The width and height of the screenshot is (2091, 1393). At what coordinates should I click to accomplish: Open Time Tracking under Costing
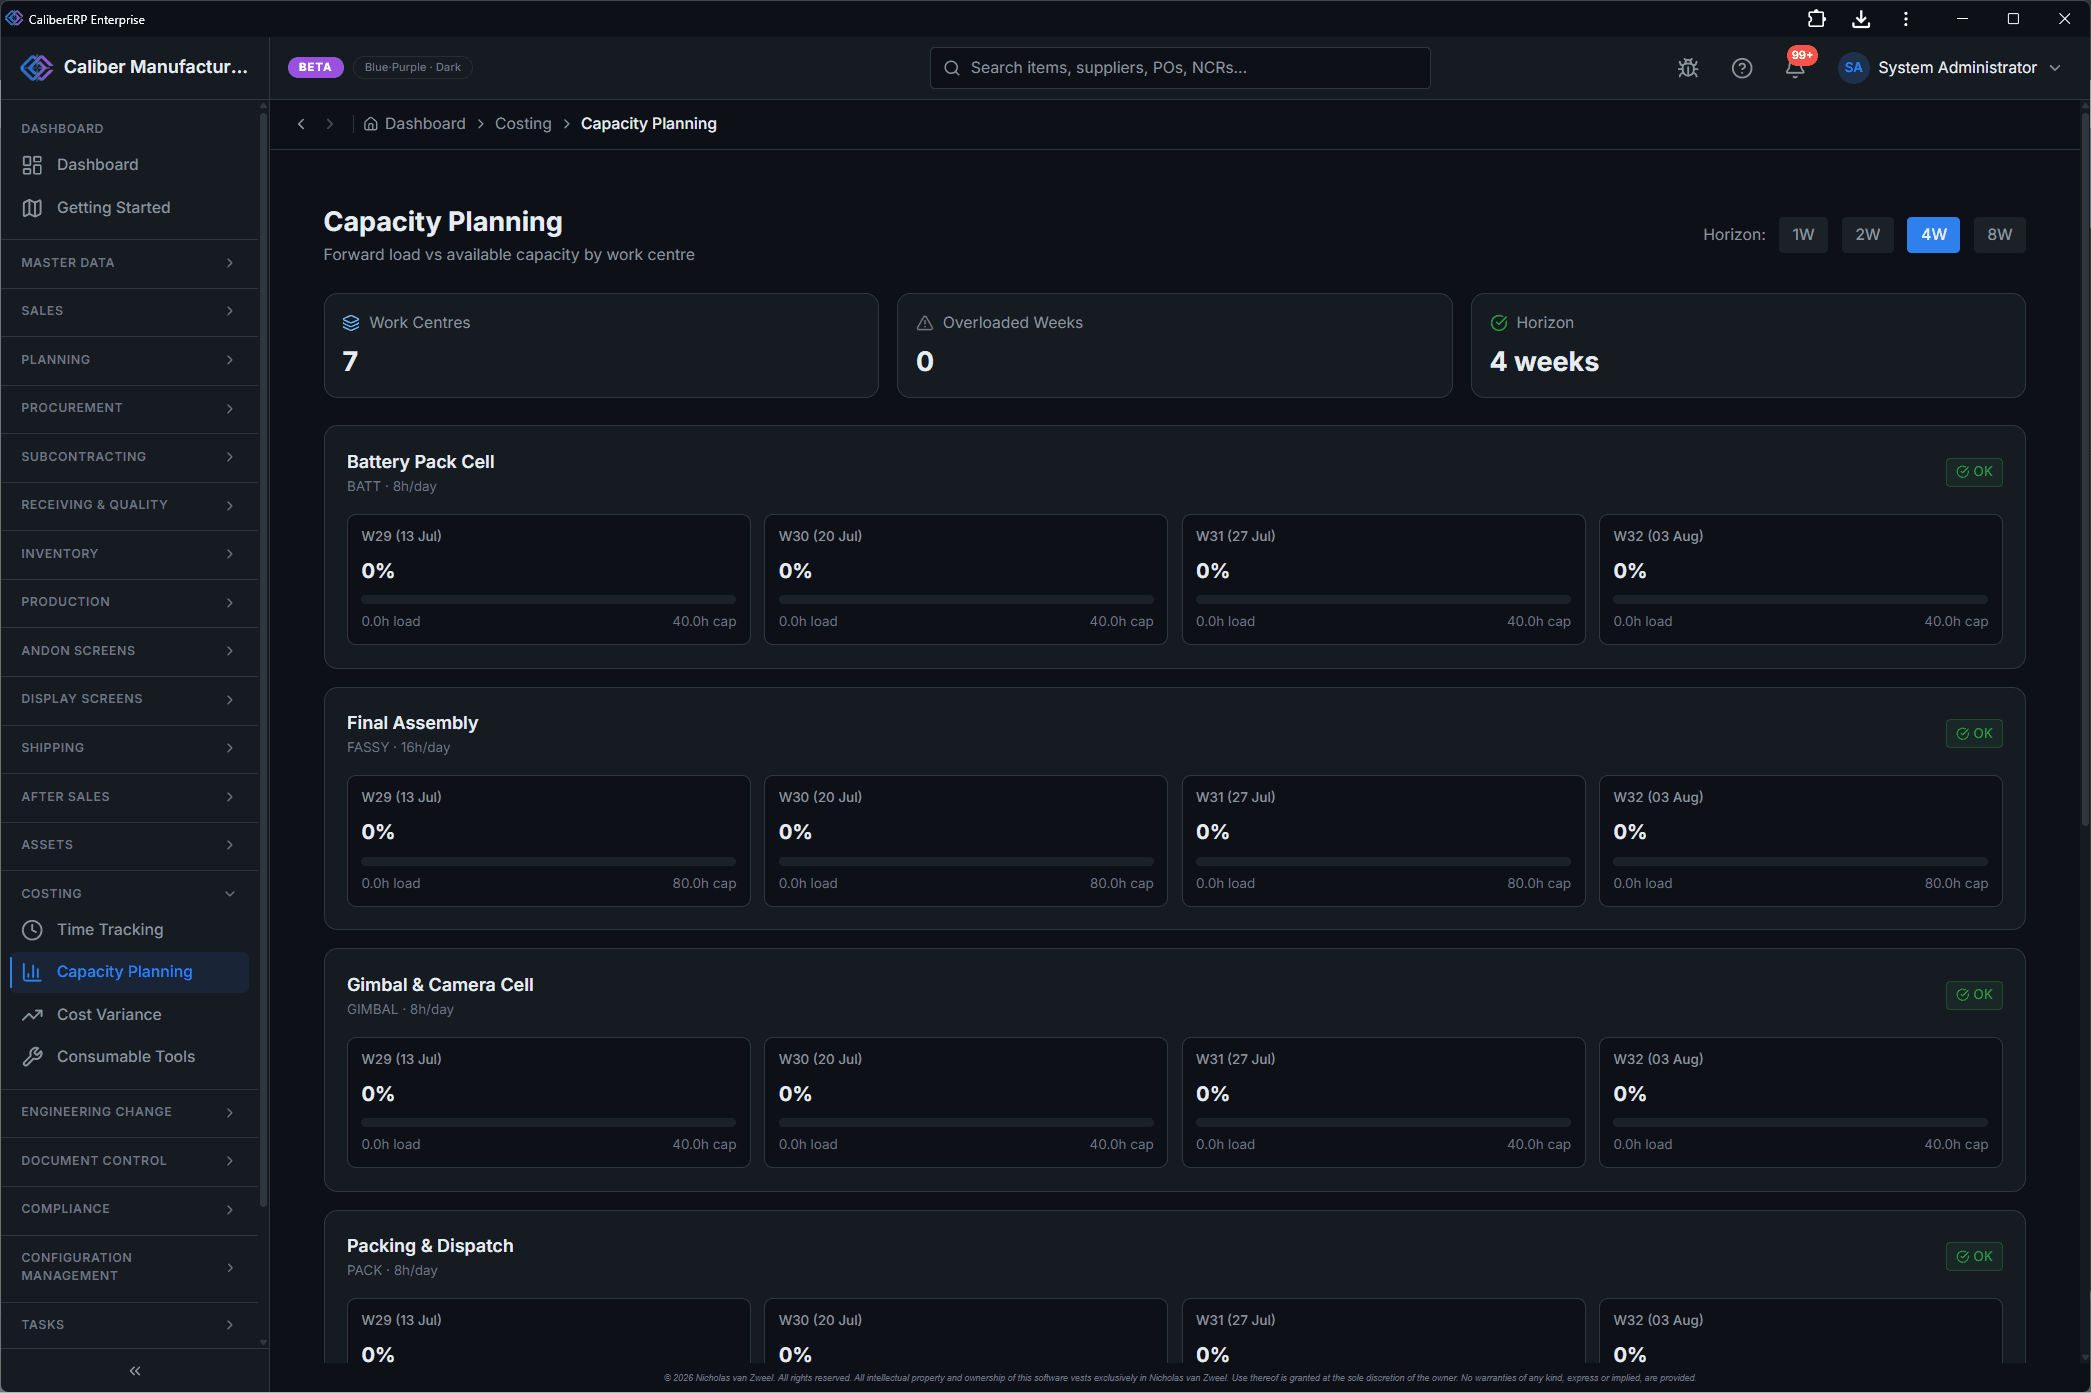point(129,930)
